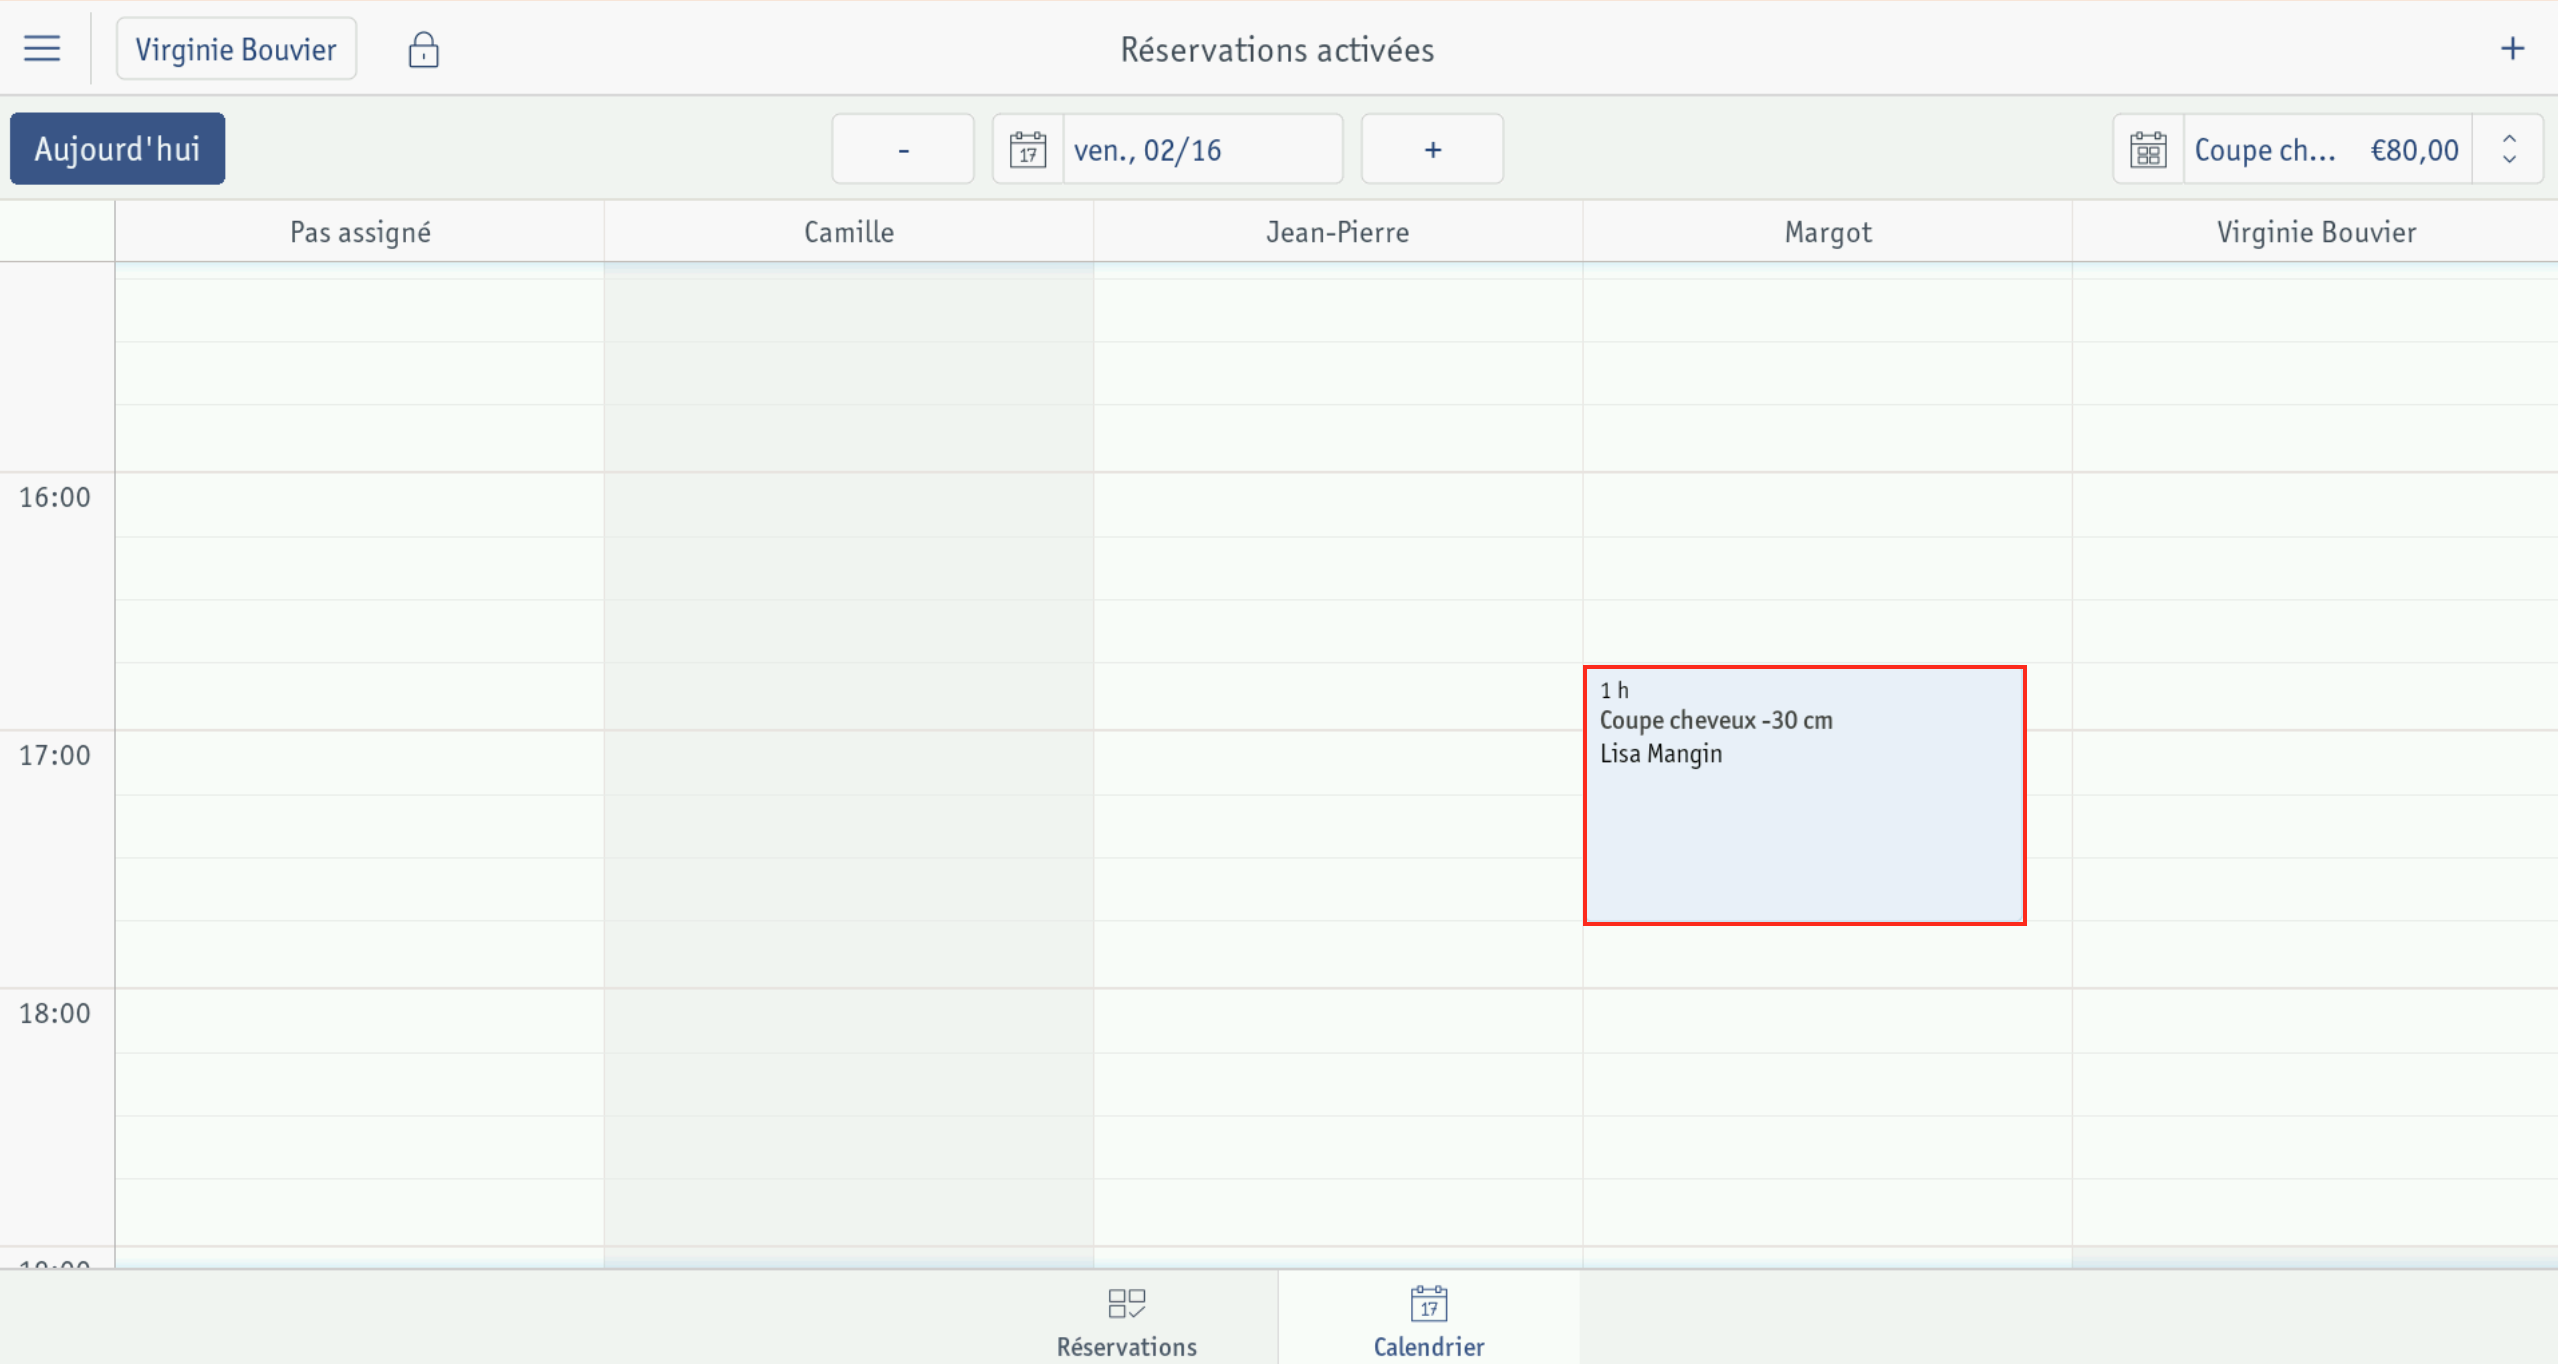Click the Virginie Bouvier user button
This screenshot has height=1364, width=2558.
(236, 49)
